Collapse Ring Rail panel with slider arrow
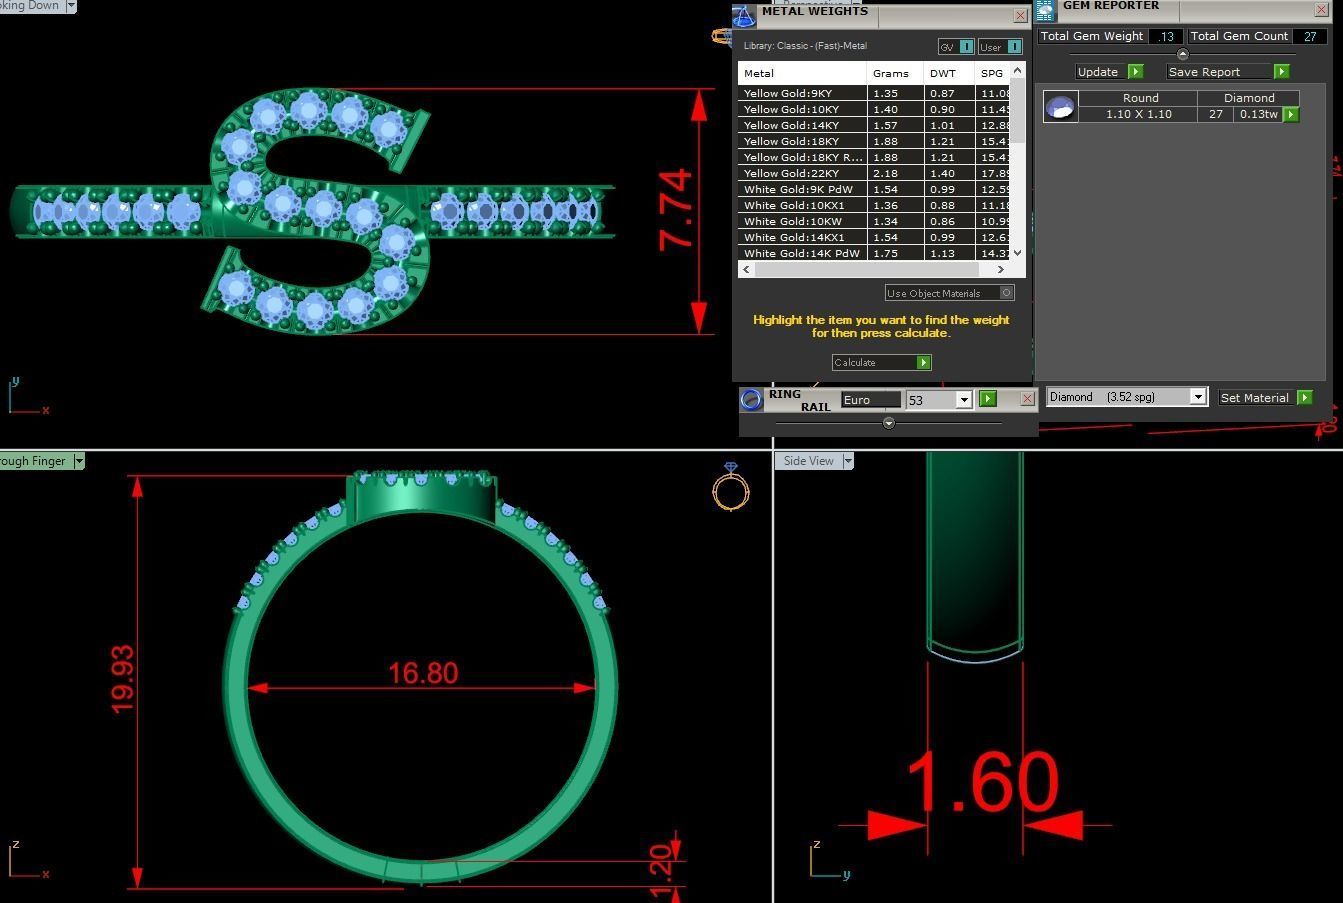This screenshot has width=1343, height=903. tap(888, 423)
